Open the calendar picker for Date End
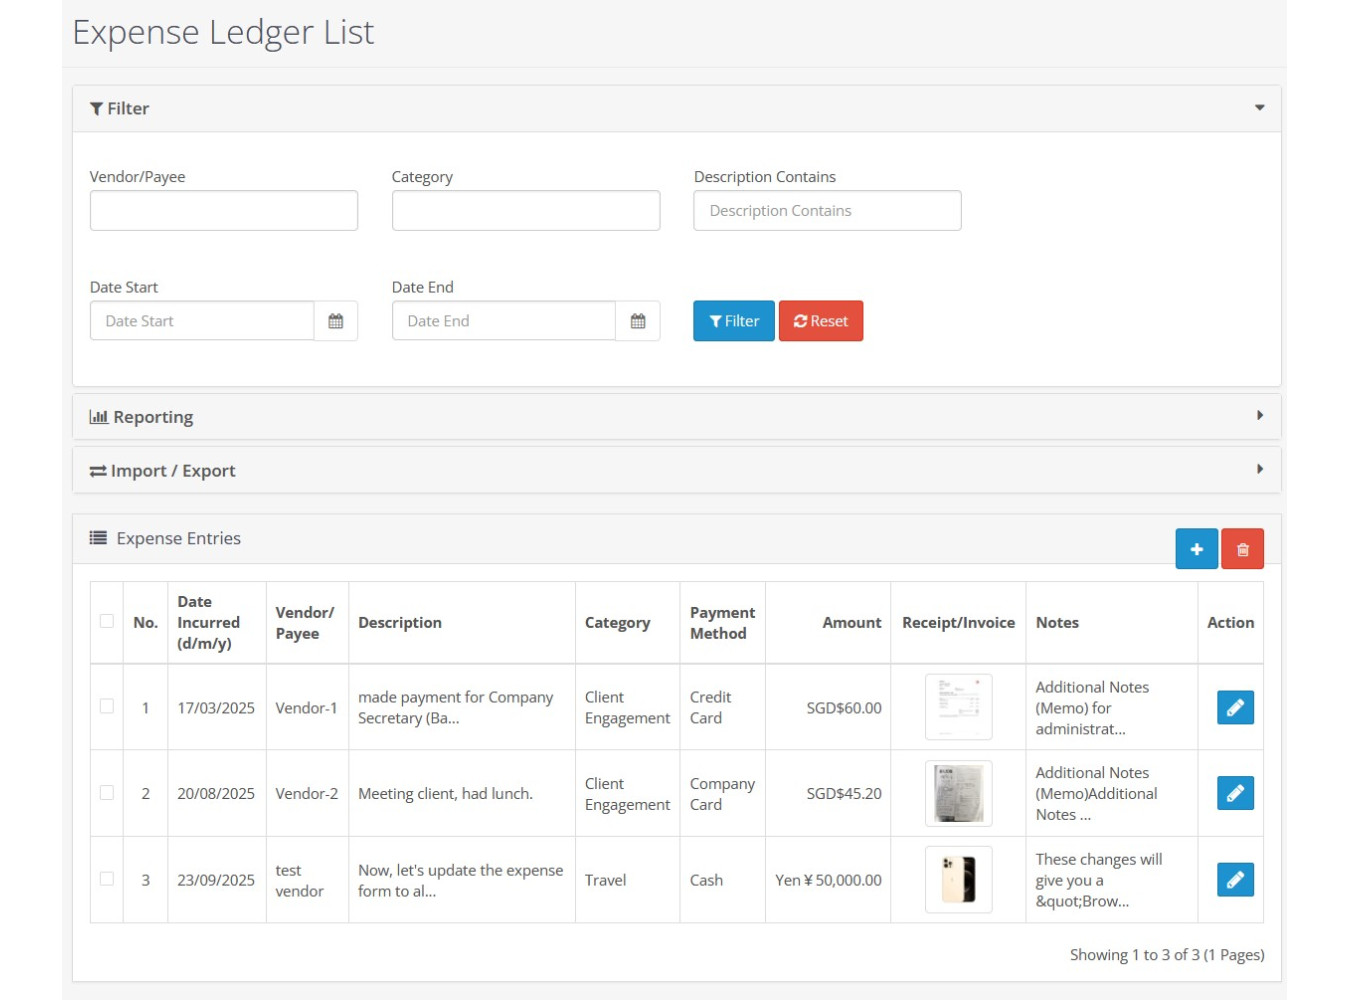 (639, 320)
